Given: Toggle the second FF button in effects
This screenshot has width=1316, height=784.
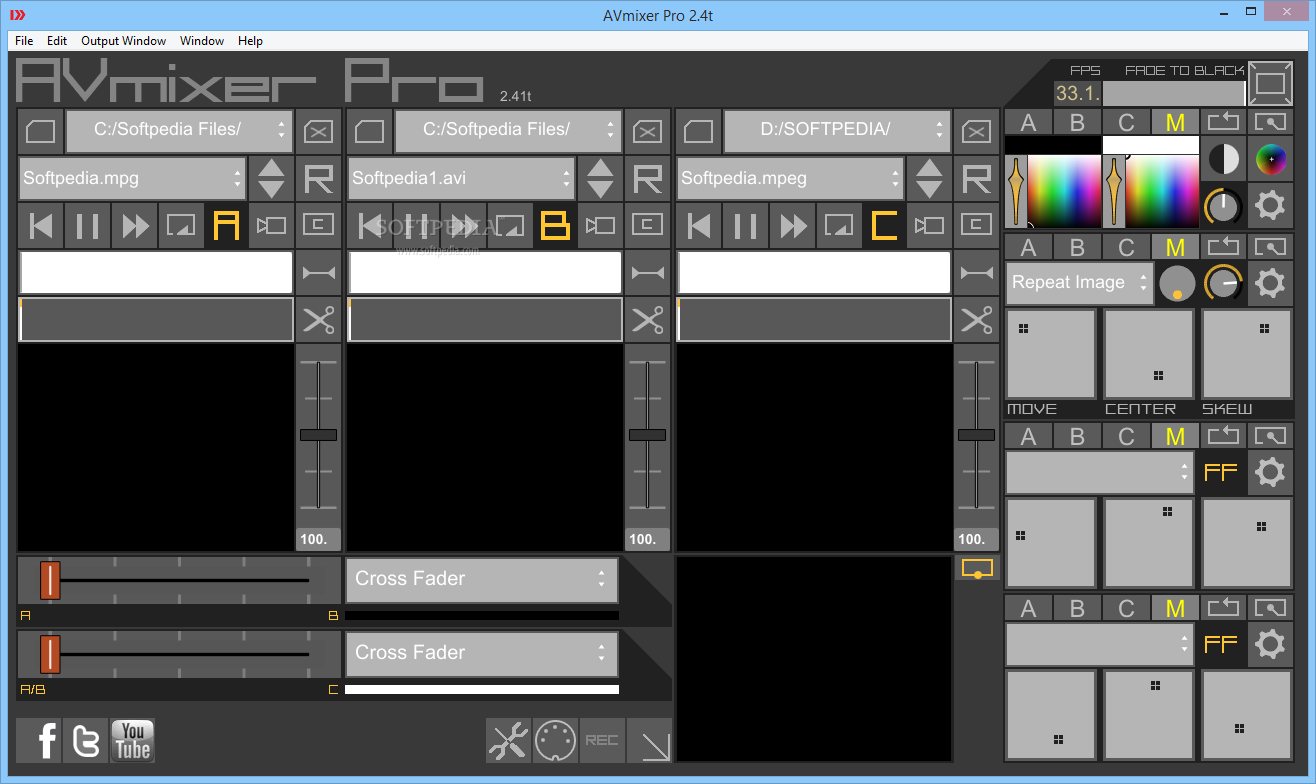Looking at the screenshot, I should tap(1221, 644).
